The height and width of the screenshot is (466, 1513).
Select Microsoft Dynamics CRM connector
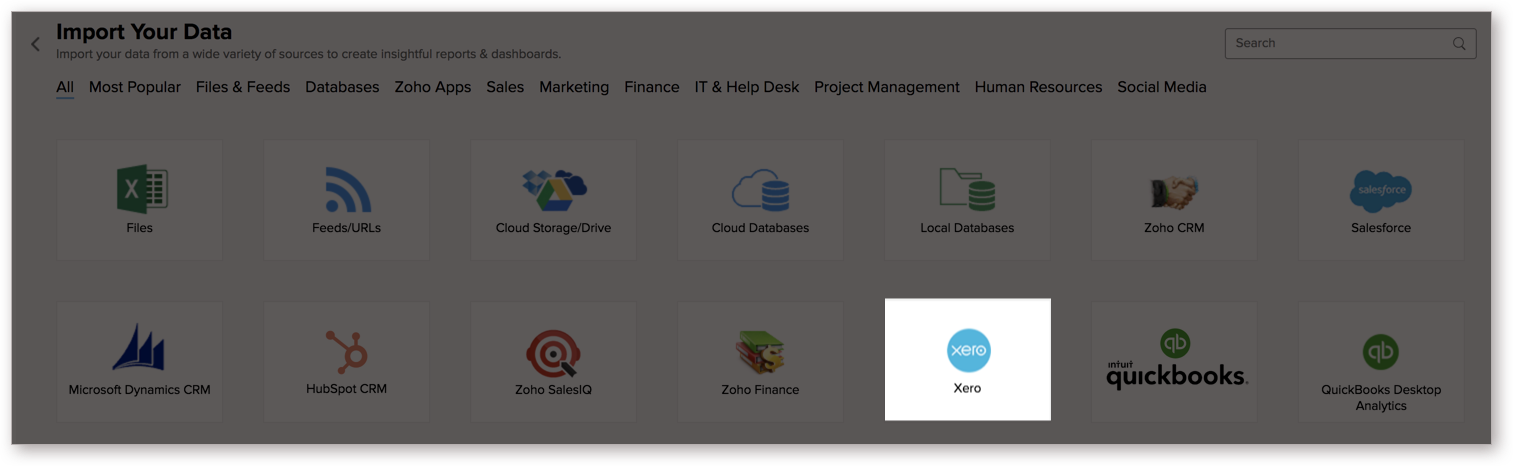(140, 360)
